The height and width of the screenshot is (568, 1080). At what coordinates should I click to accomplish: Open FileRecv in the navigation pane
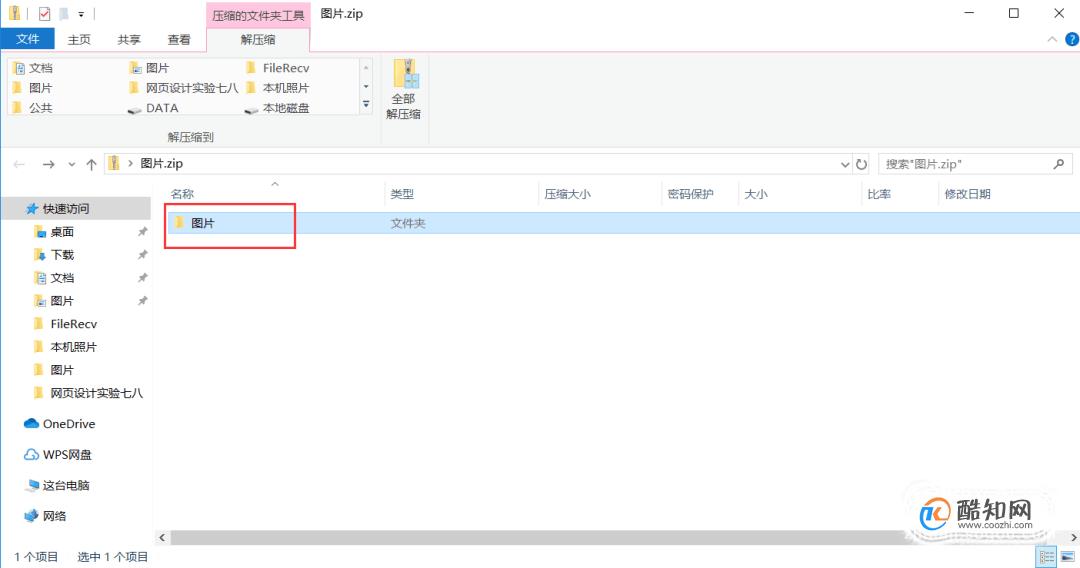tap(73, 324)
